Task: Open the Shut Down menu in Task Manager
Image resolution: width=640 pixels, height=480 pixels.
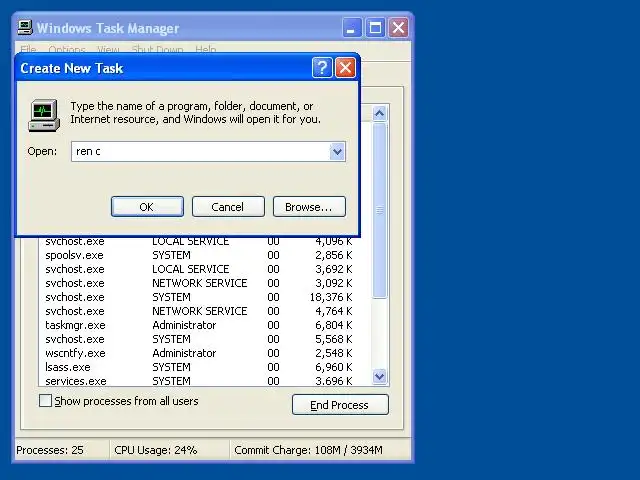Action: pyautogui.click(x=157, y=50)
